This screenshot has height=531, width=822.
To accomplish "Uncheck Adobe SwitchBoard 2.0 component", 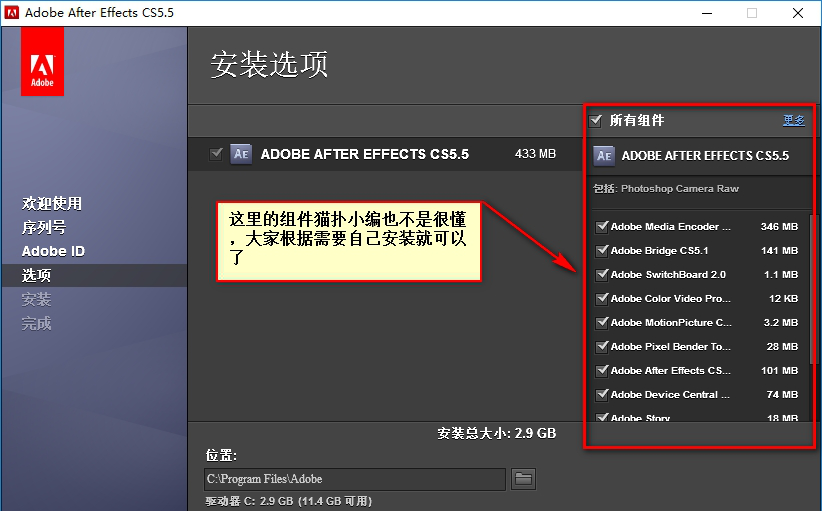I will [x=602, y=275].
